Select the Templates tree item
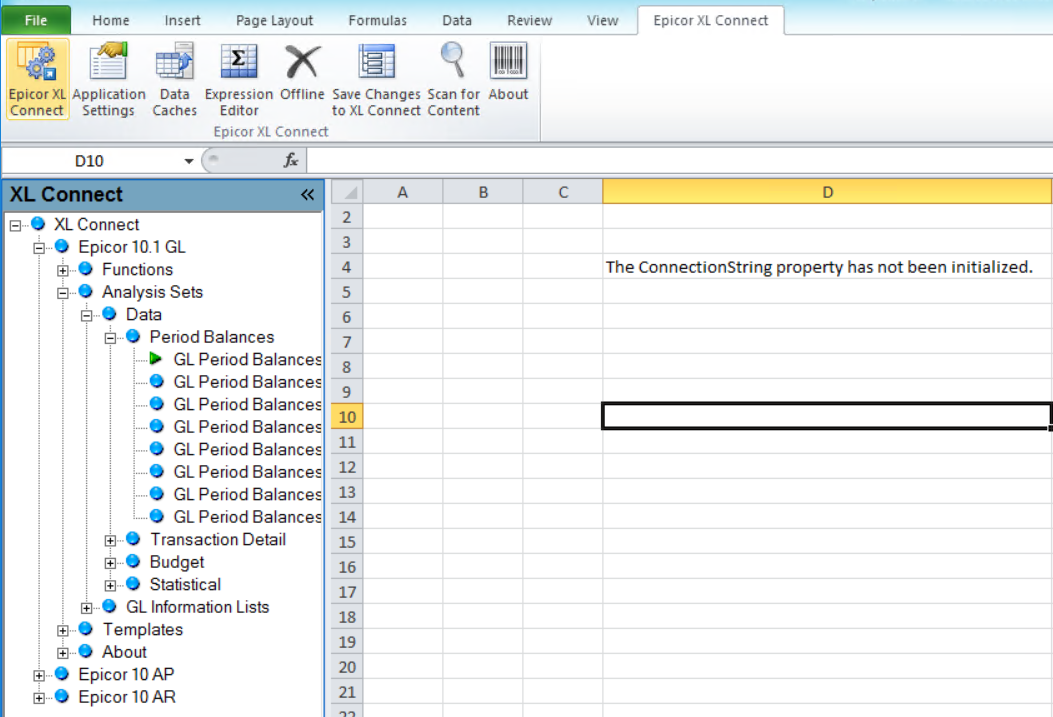Viewport: 1053px width, 717px height. [x=142, y=629]
